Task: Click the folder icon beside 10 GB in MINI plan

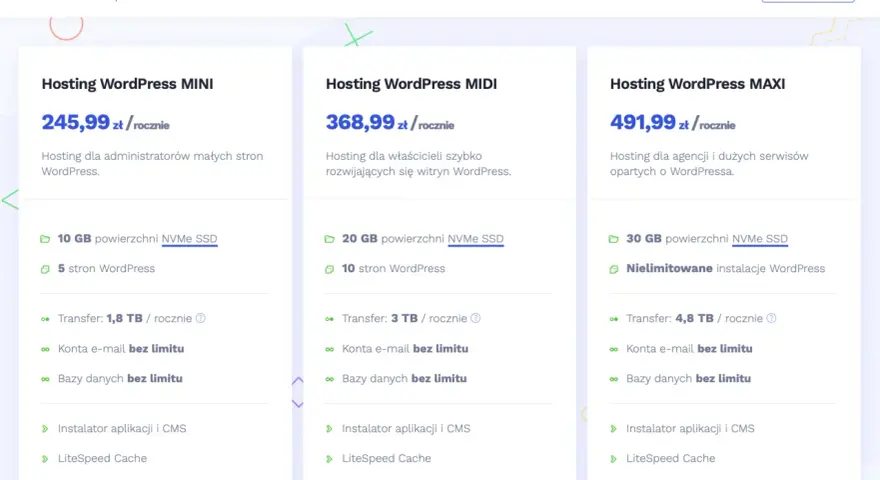Action: tap(45, 239)
